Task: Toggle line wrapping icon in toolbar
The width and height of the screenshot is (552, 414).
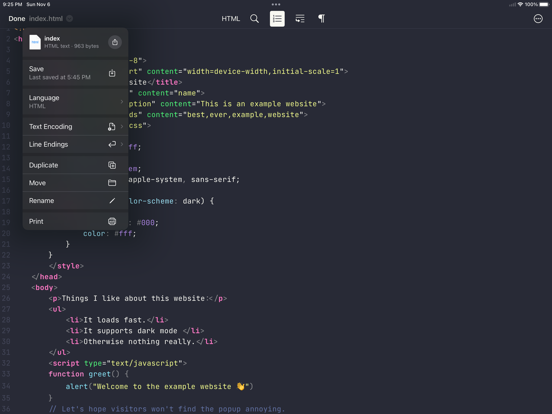Action: click(300, 19)
